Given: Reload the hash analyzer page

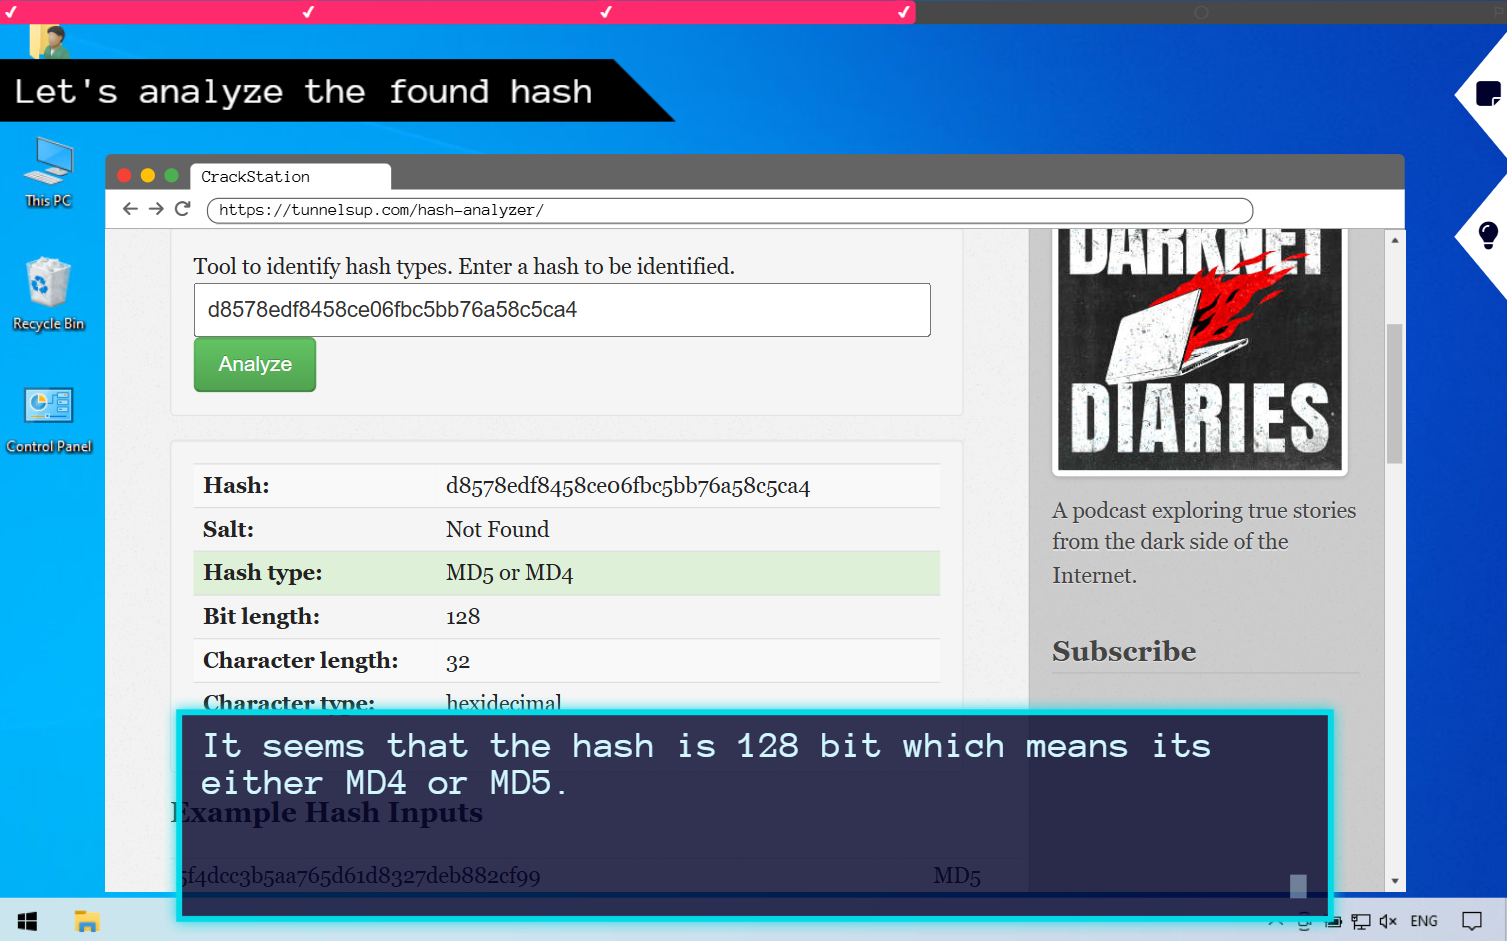Looking at the screenshot, I should coord(182,209).
